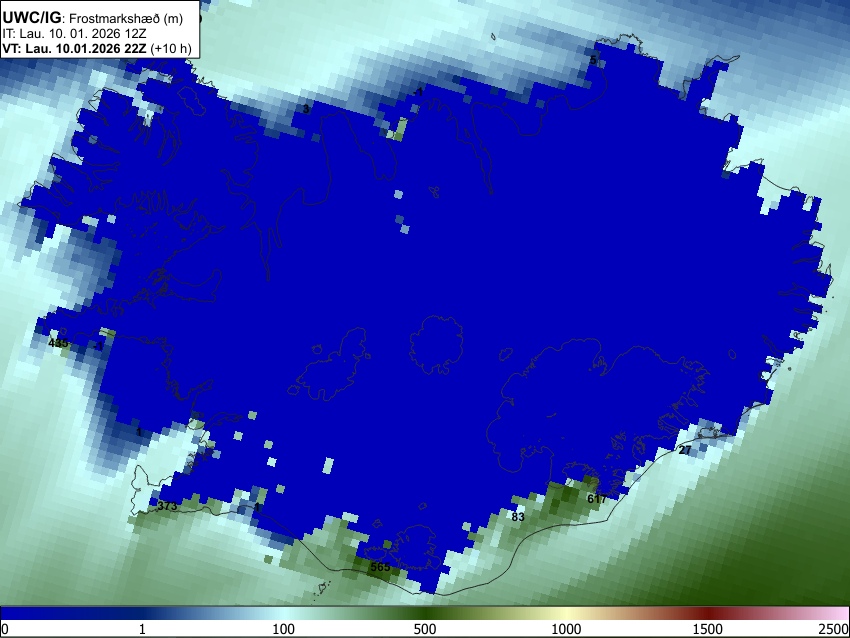The image size is (850, 638).
Task: Click the color scale tick label 1500
Action: coord(708,629)
